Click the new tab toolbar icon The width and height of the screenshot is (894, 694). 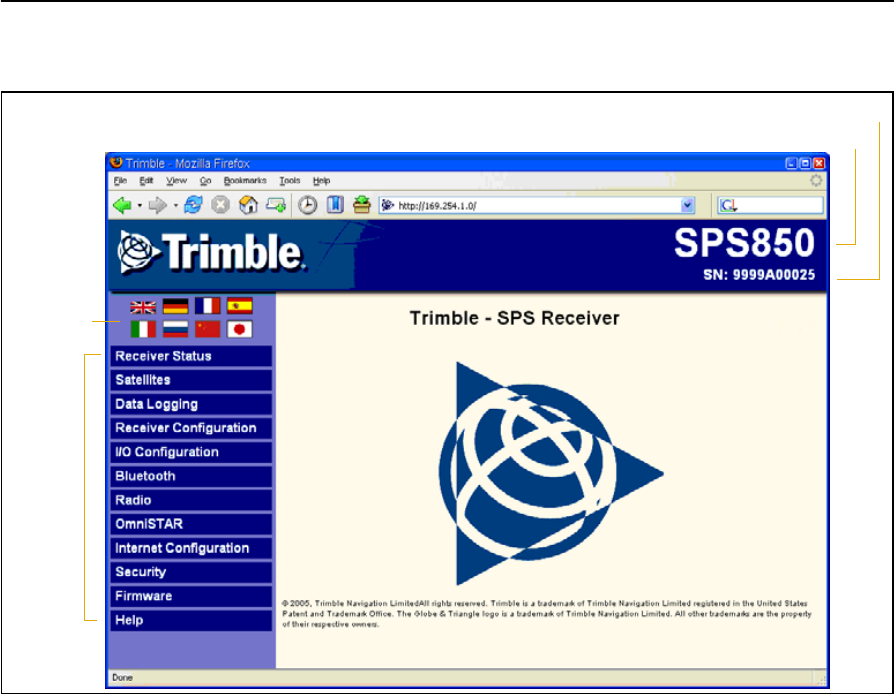(277, 205)
